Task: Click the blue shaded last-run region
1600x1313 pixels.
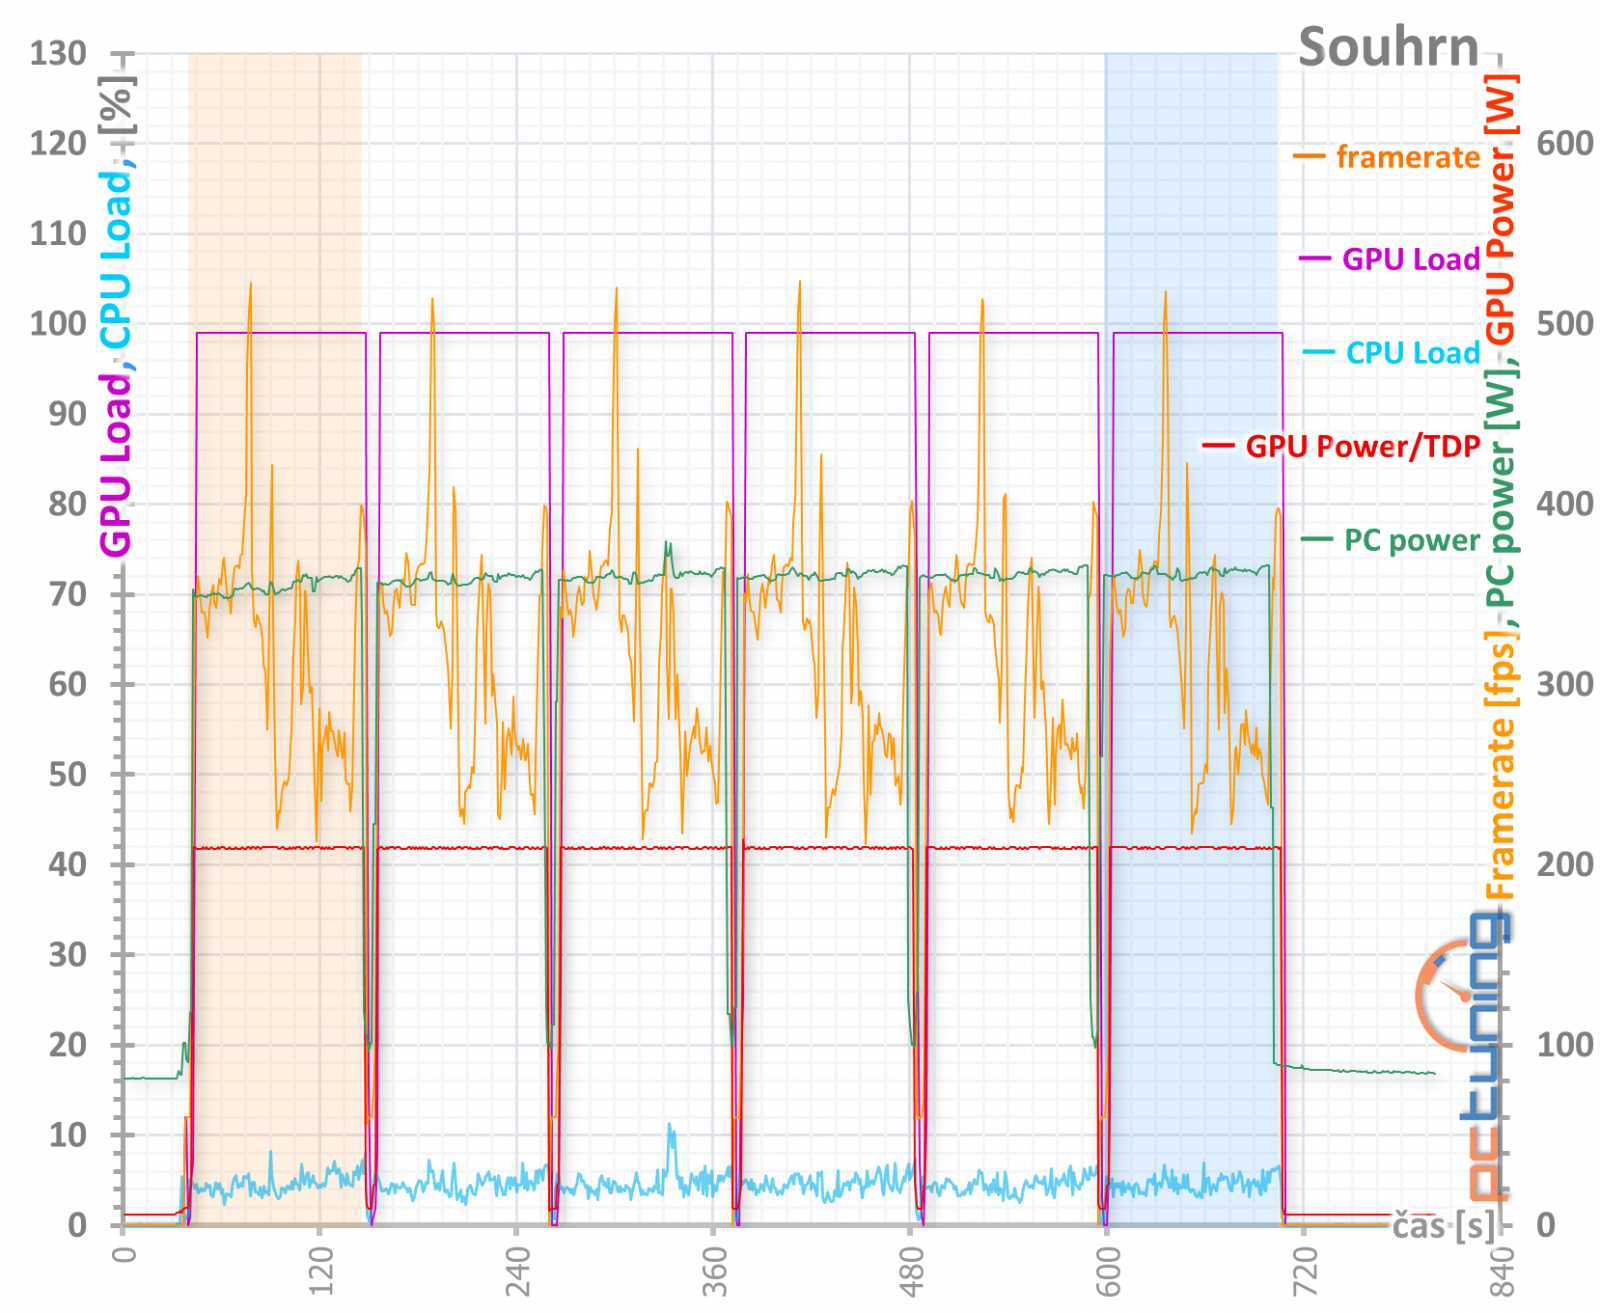Action: (x=1191, y=639)
